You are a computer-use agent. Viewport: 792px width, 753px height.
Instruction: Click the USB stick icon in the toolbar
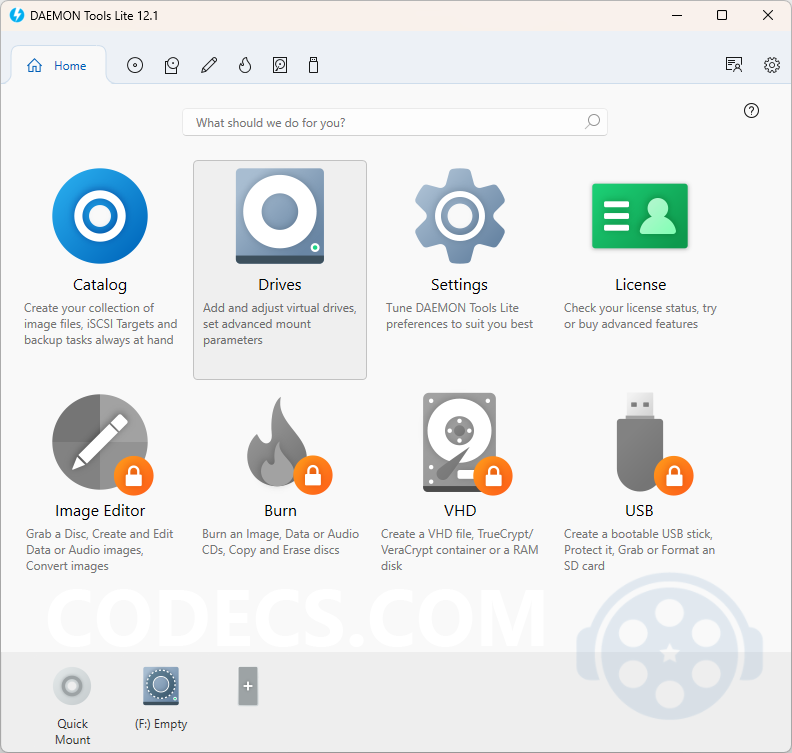coord(313,66)
